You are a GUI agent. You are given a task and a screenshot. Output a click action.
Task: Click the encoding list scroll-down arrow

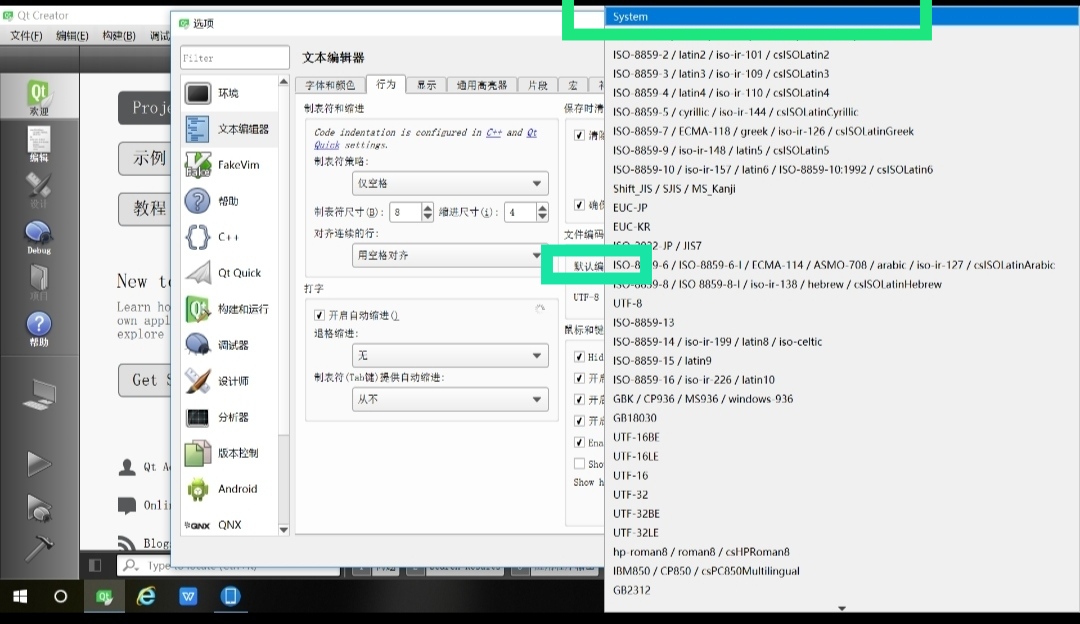pos(842,607)
